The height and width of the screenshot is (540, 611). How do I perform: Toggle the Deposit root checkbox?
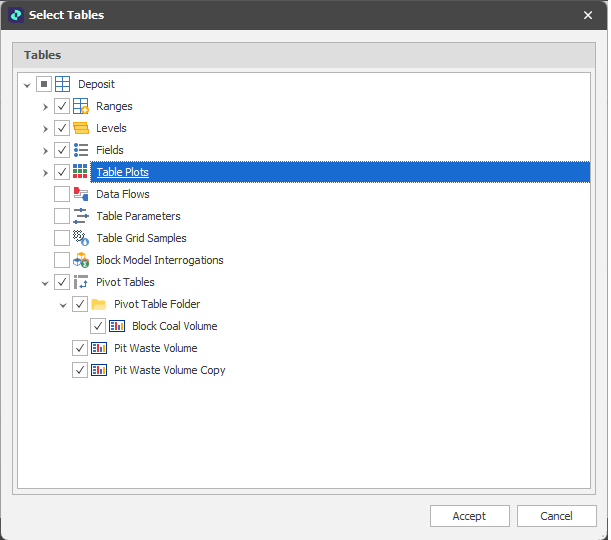click(x=44, y=84)
